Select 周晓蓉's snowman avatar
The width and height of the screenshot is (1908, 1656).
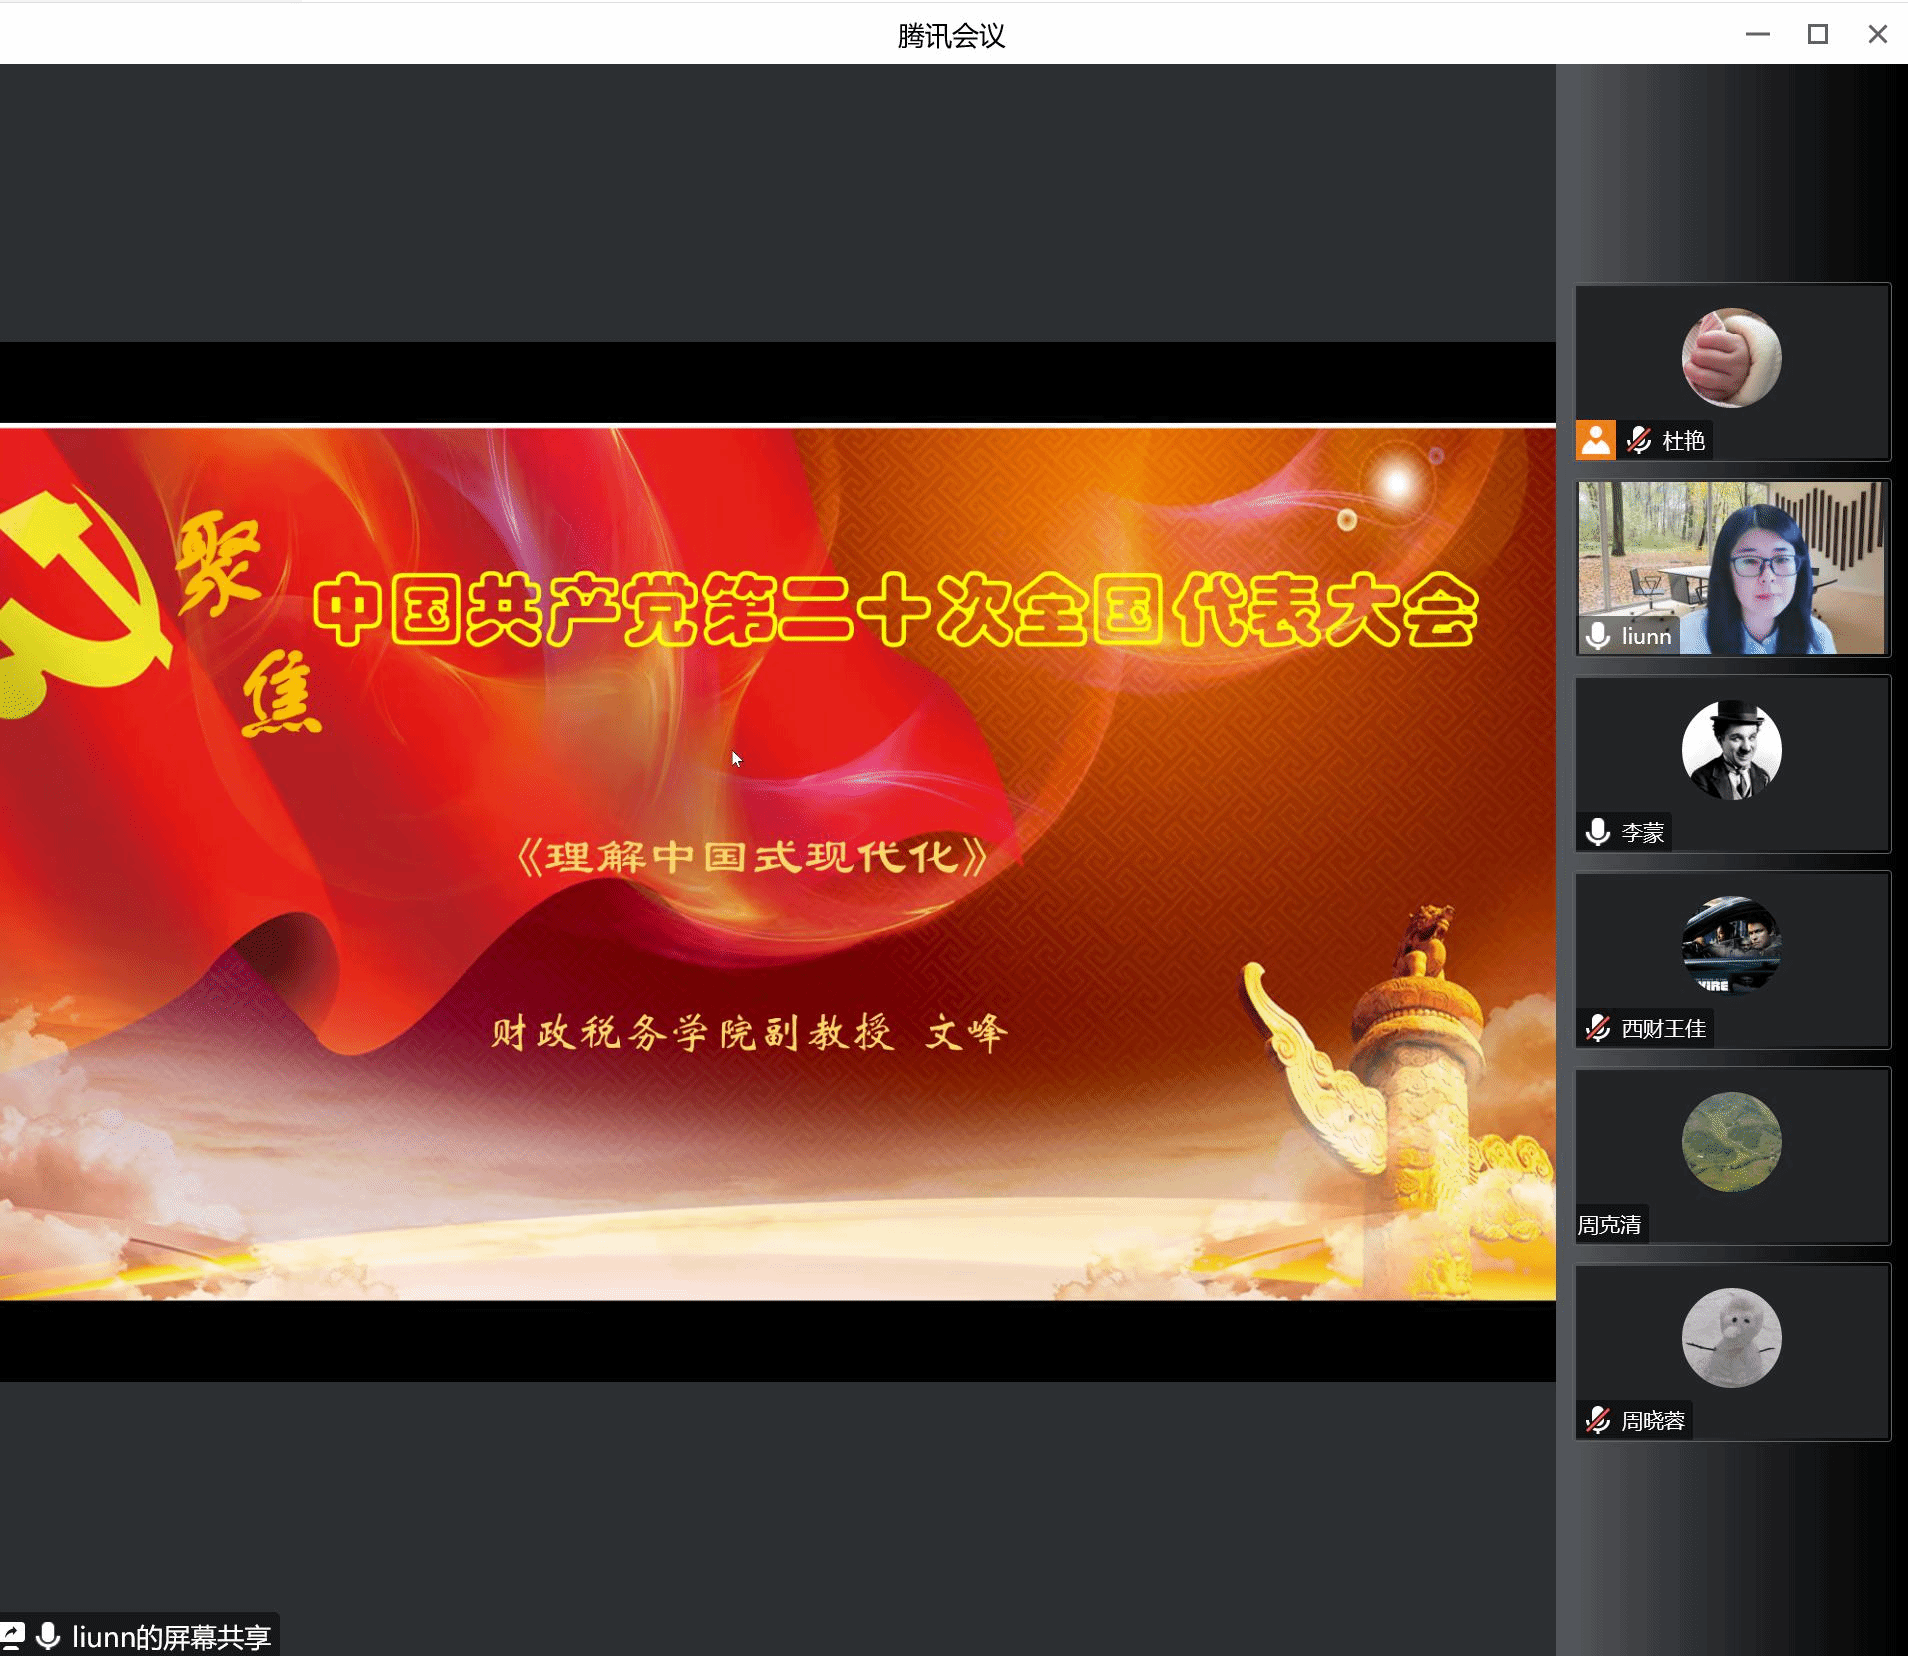point(1731,1338)
